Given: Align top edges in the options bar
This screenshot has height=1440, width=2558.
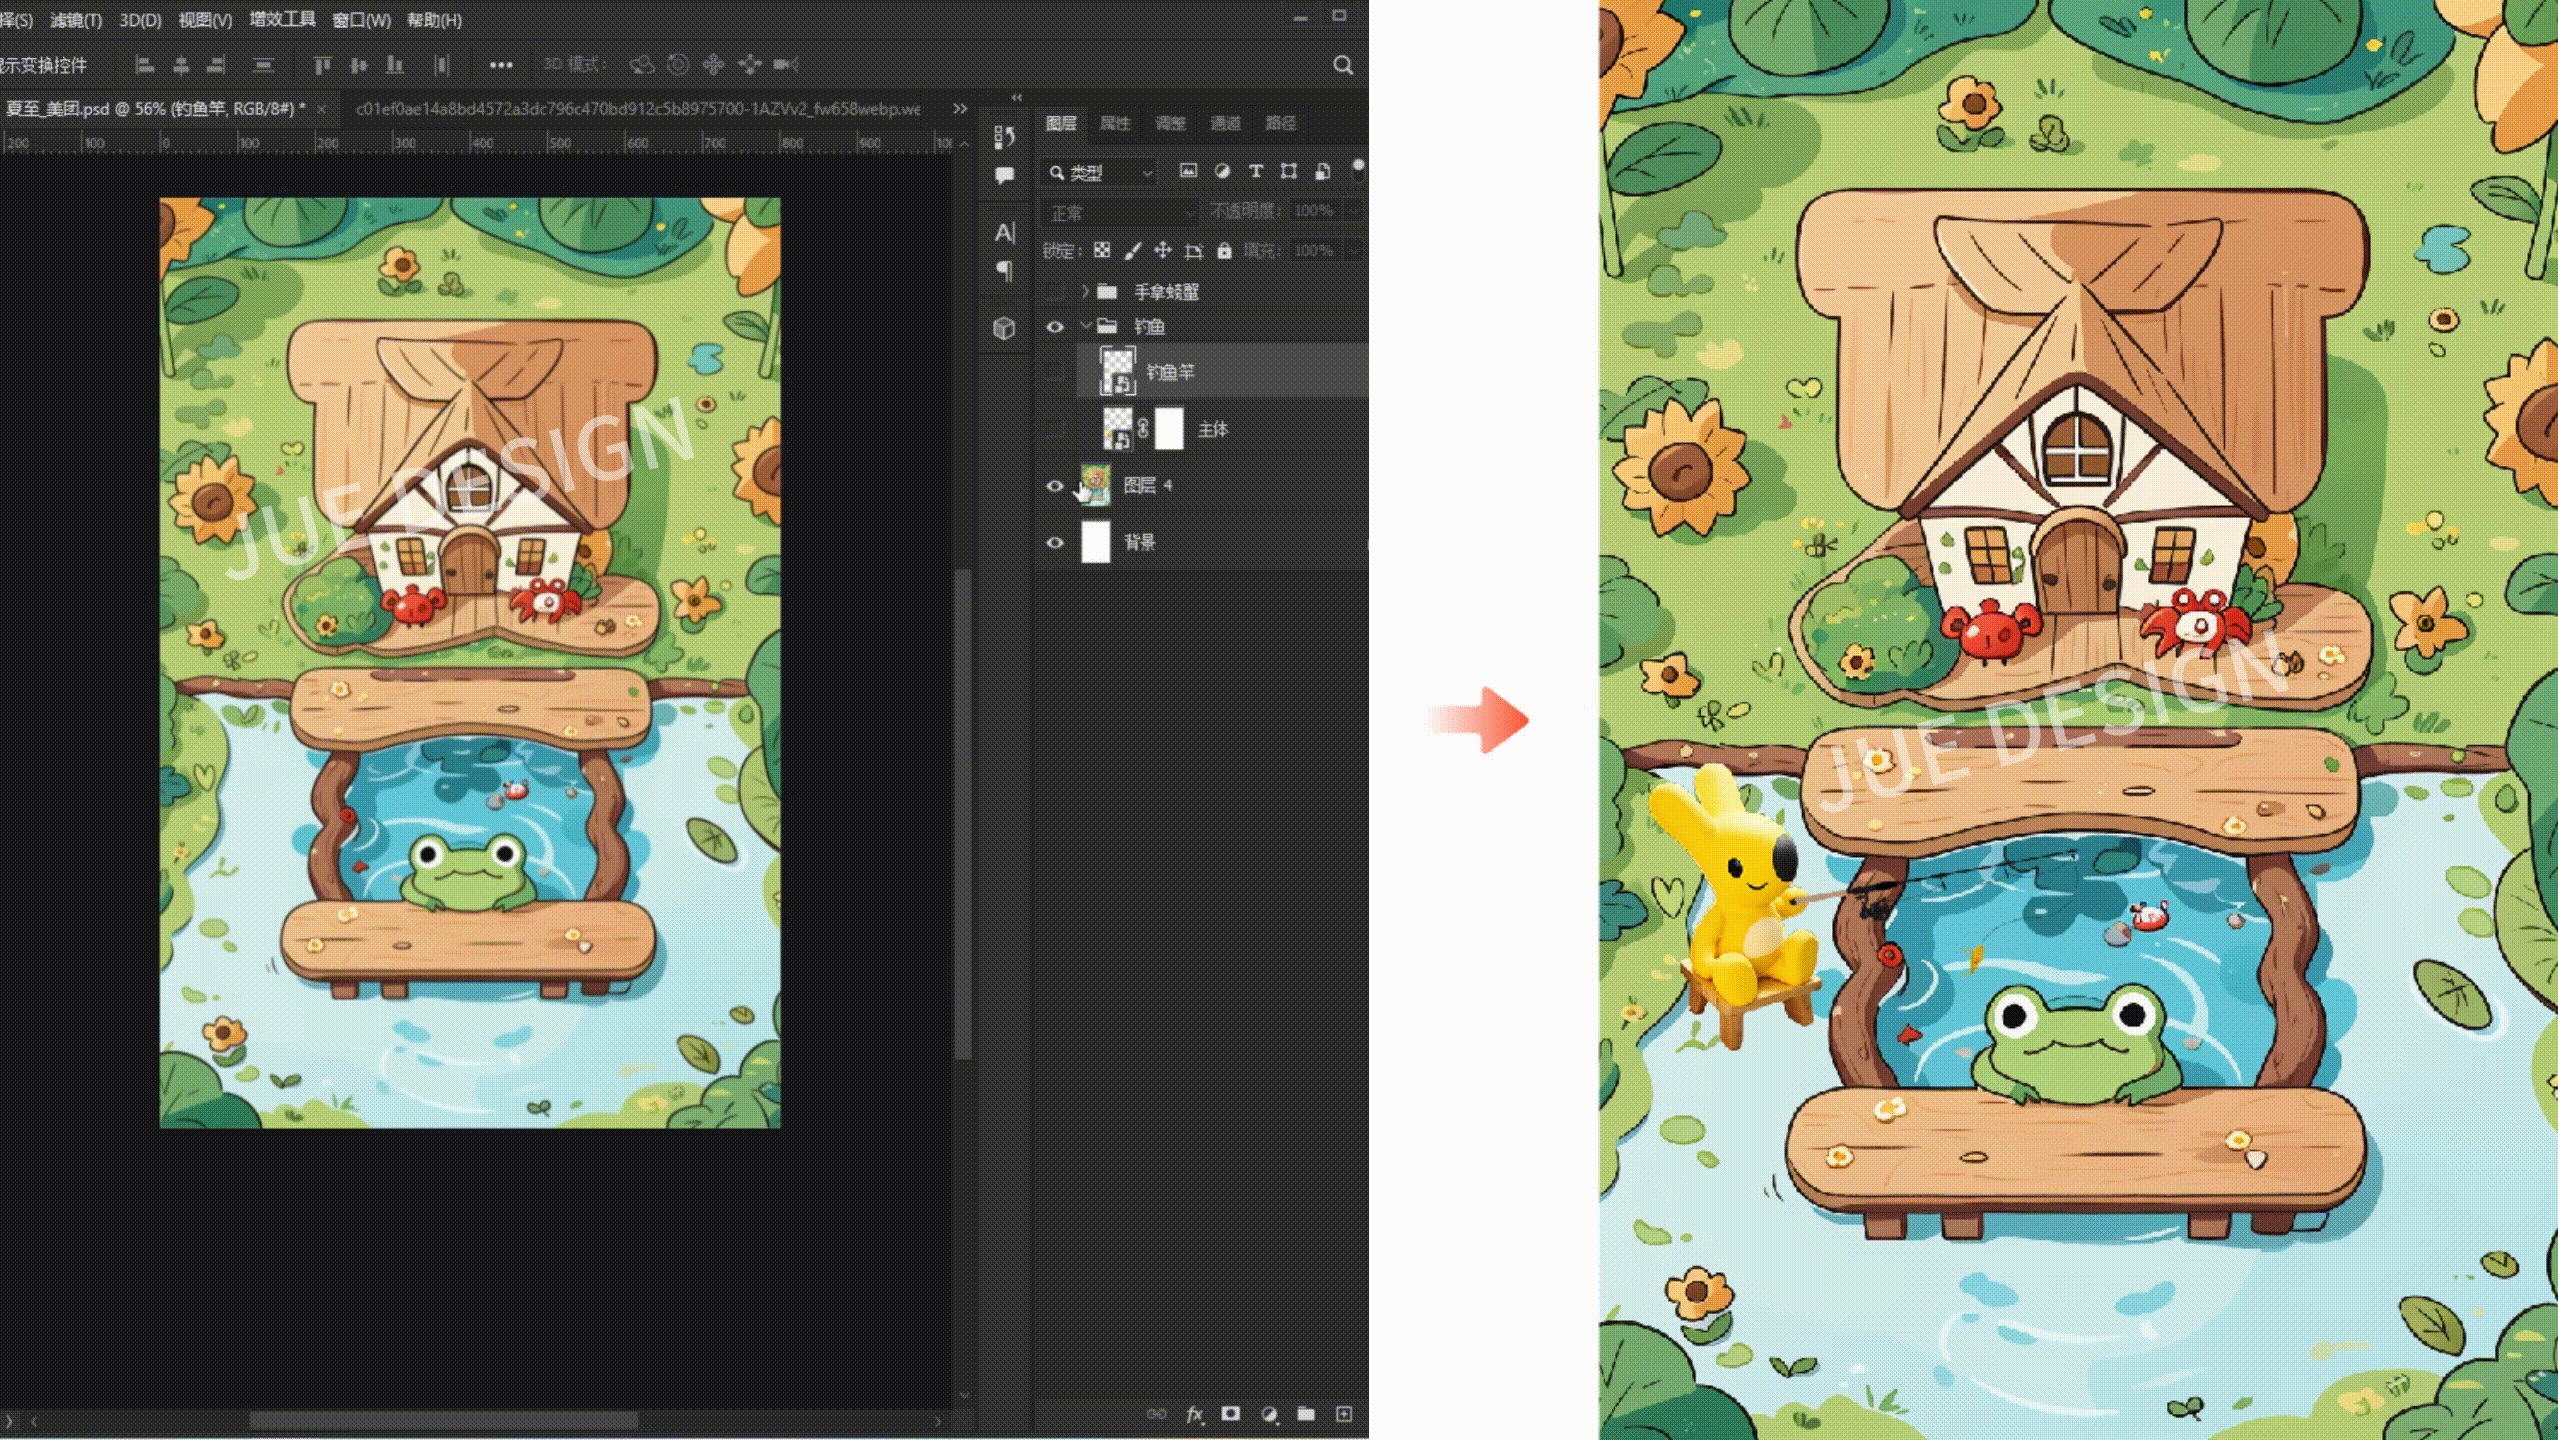Looking at the screenshot, I should [x=322, y=65].
